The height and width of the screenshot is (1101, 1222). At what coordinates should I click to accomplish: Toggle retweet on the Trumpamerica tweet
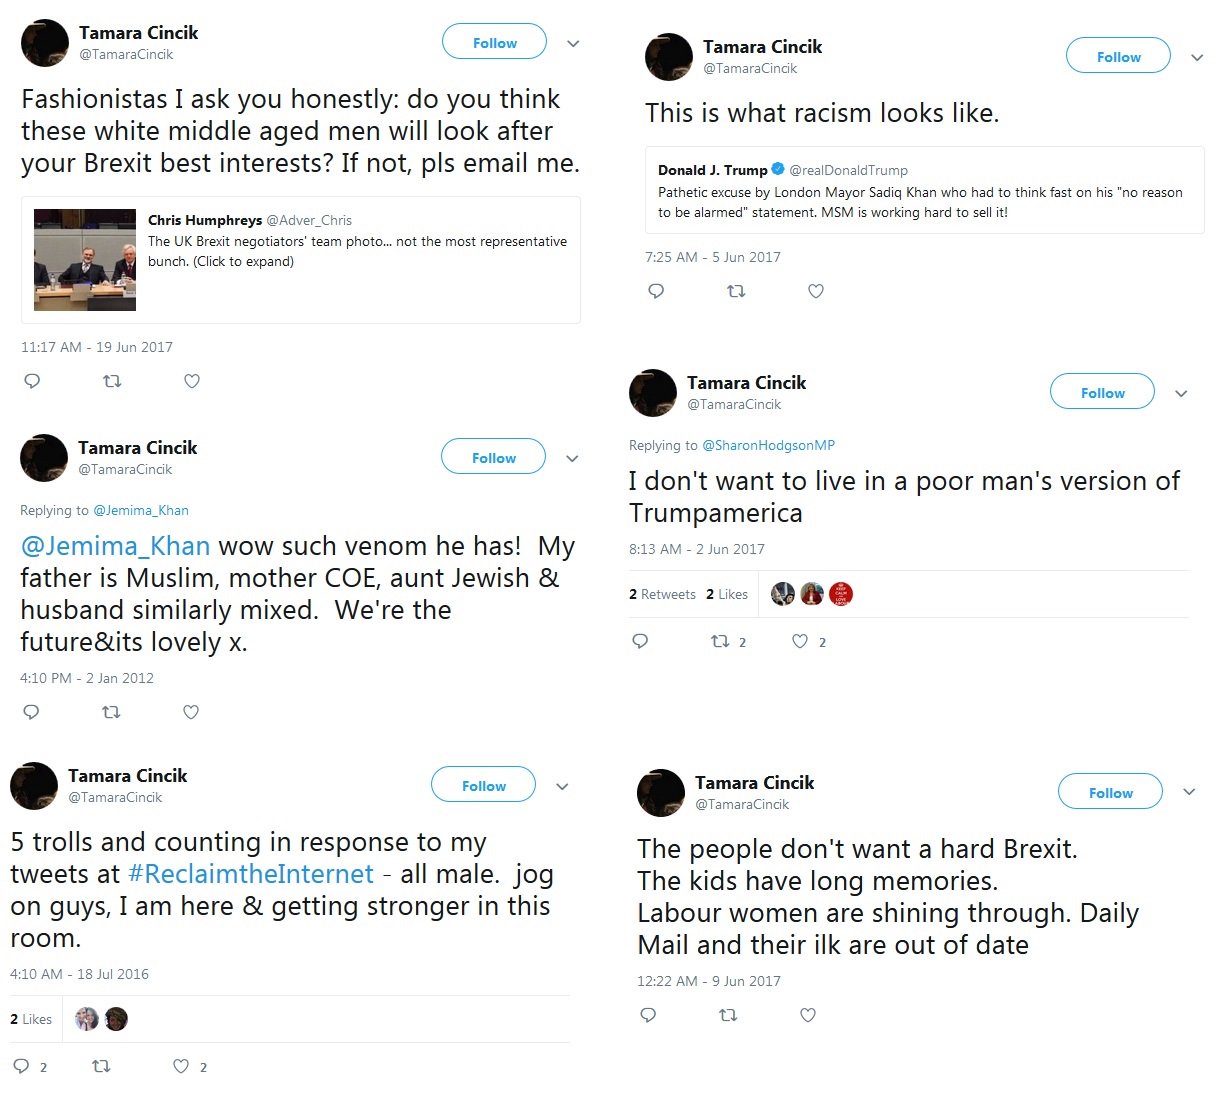[720, 641]
